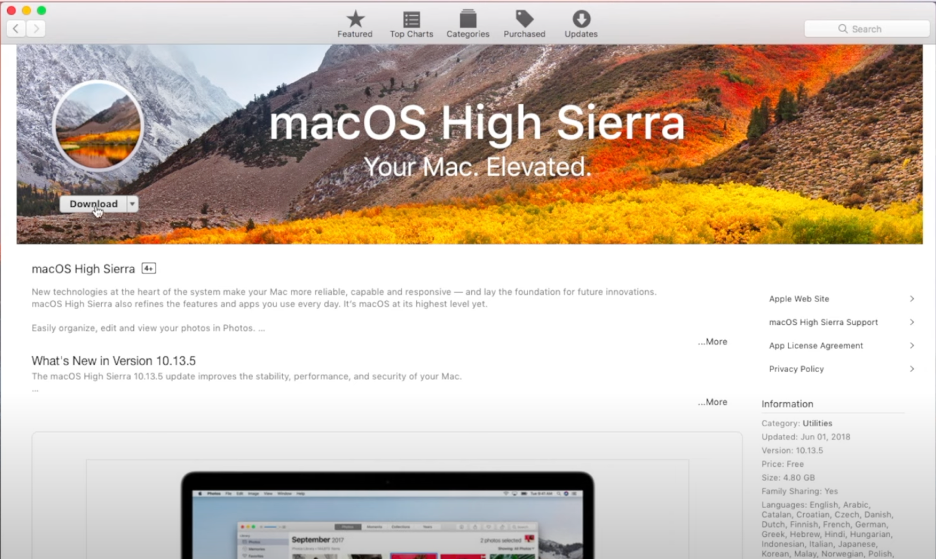Screen dimensions: 936x560
Task: Click the chevron next to Apple Web Site
Action: (912, 299)
